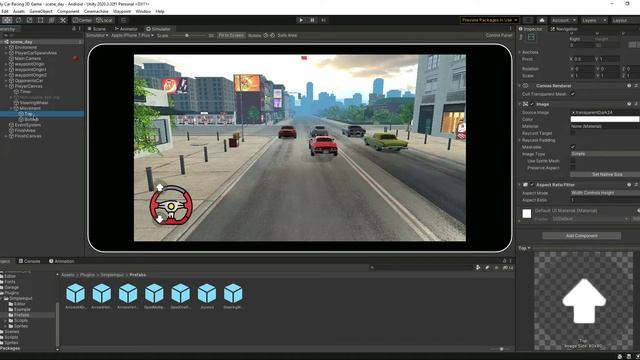Select the Joystick prefab asset
Screen dimensions: 640x360
pyautogui.click(x=207, y=296)
